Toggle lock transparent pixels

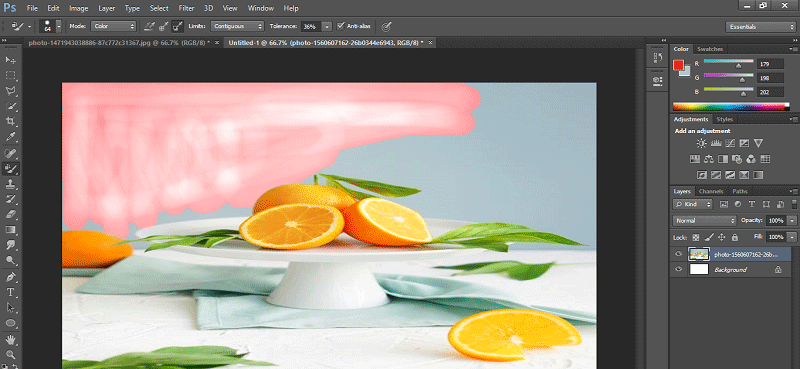695,237
